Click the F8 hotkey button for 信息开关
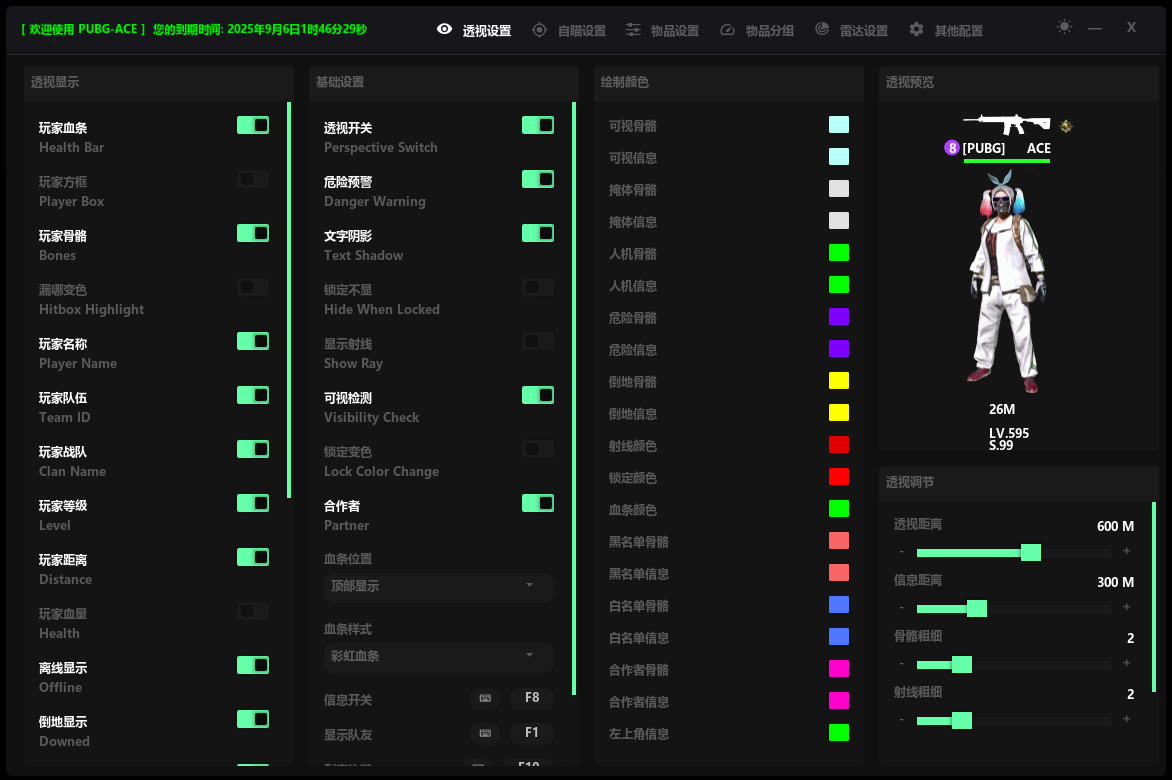 (532, 698)
